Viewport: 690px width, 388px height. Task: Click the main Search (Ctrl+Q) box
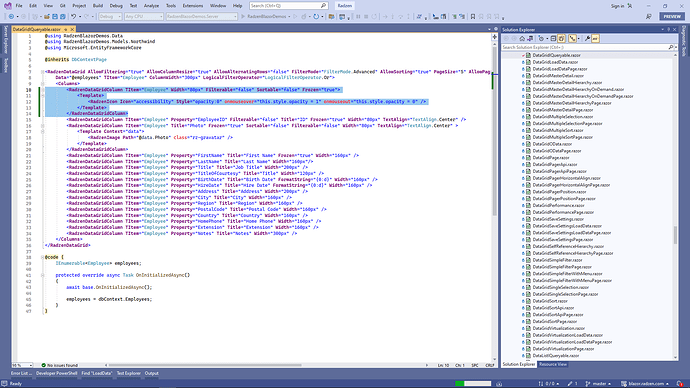tap(288, 6)
